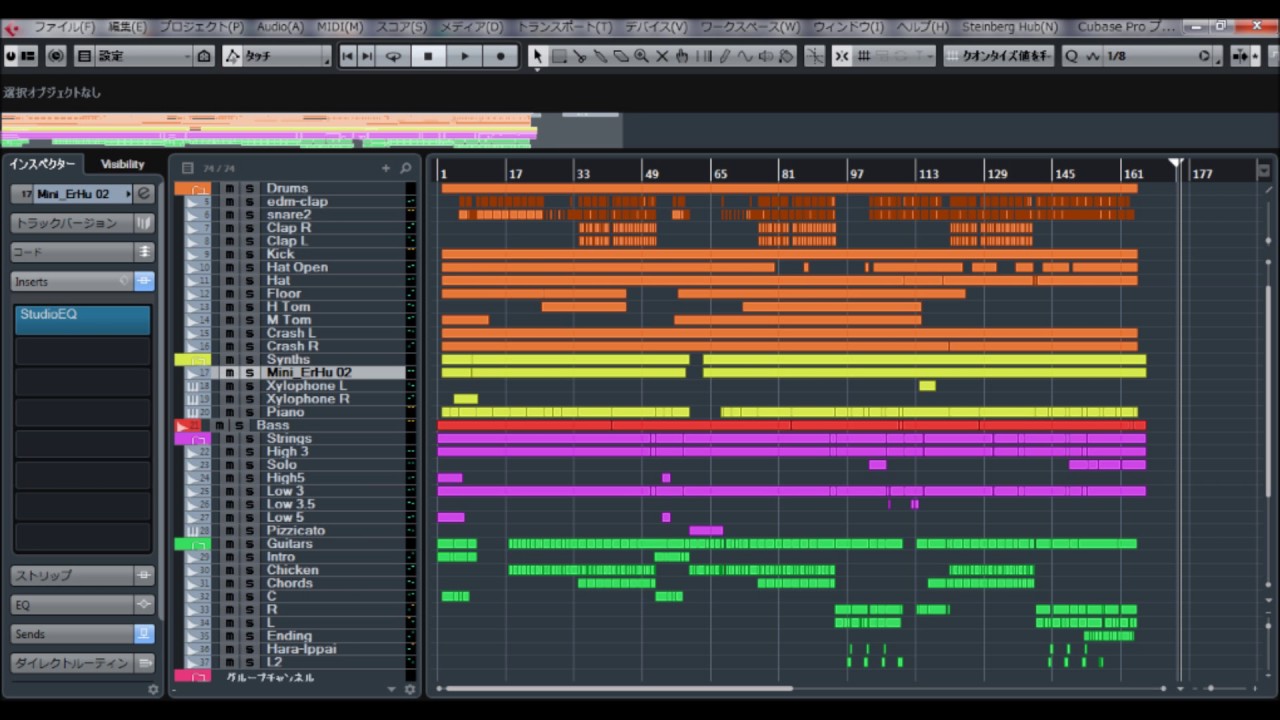
Task: Select the Range Selection tool
Action: click(559, 57)
